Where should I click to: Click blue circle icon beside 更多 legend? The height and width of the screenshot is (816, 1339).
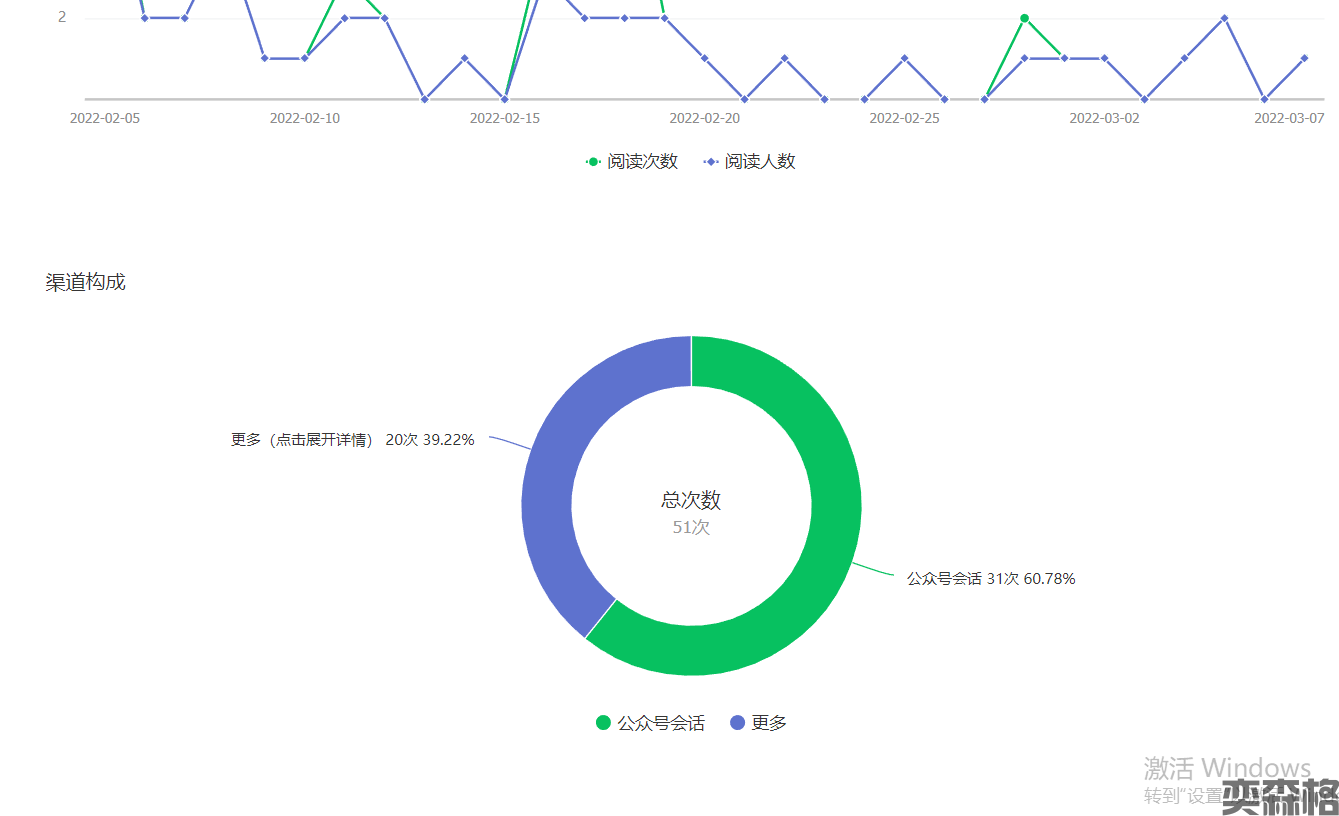pyautogui.click(x=738, y=723)
